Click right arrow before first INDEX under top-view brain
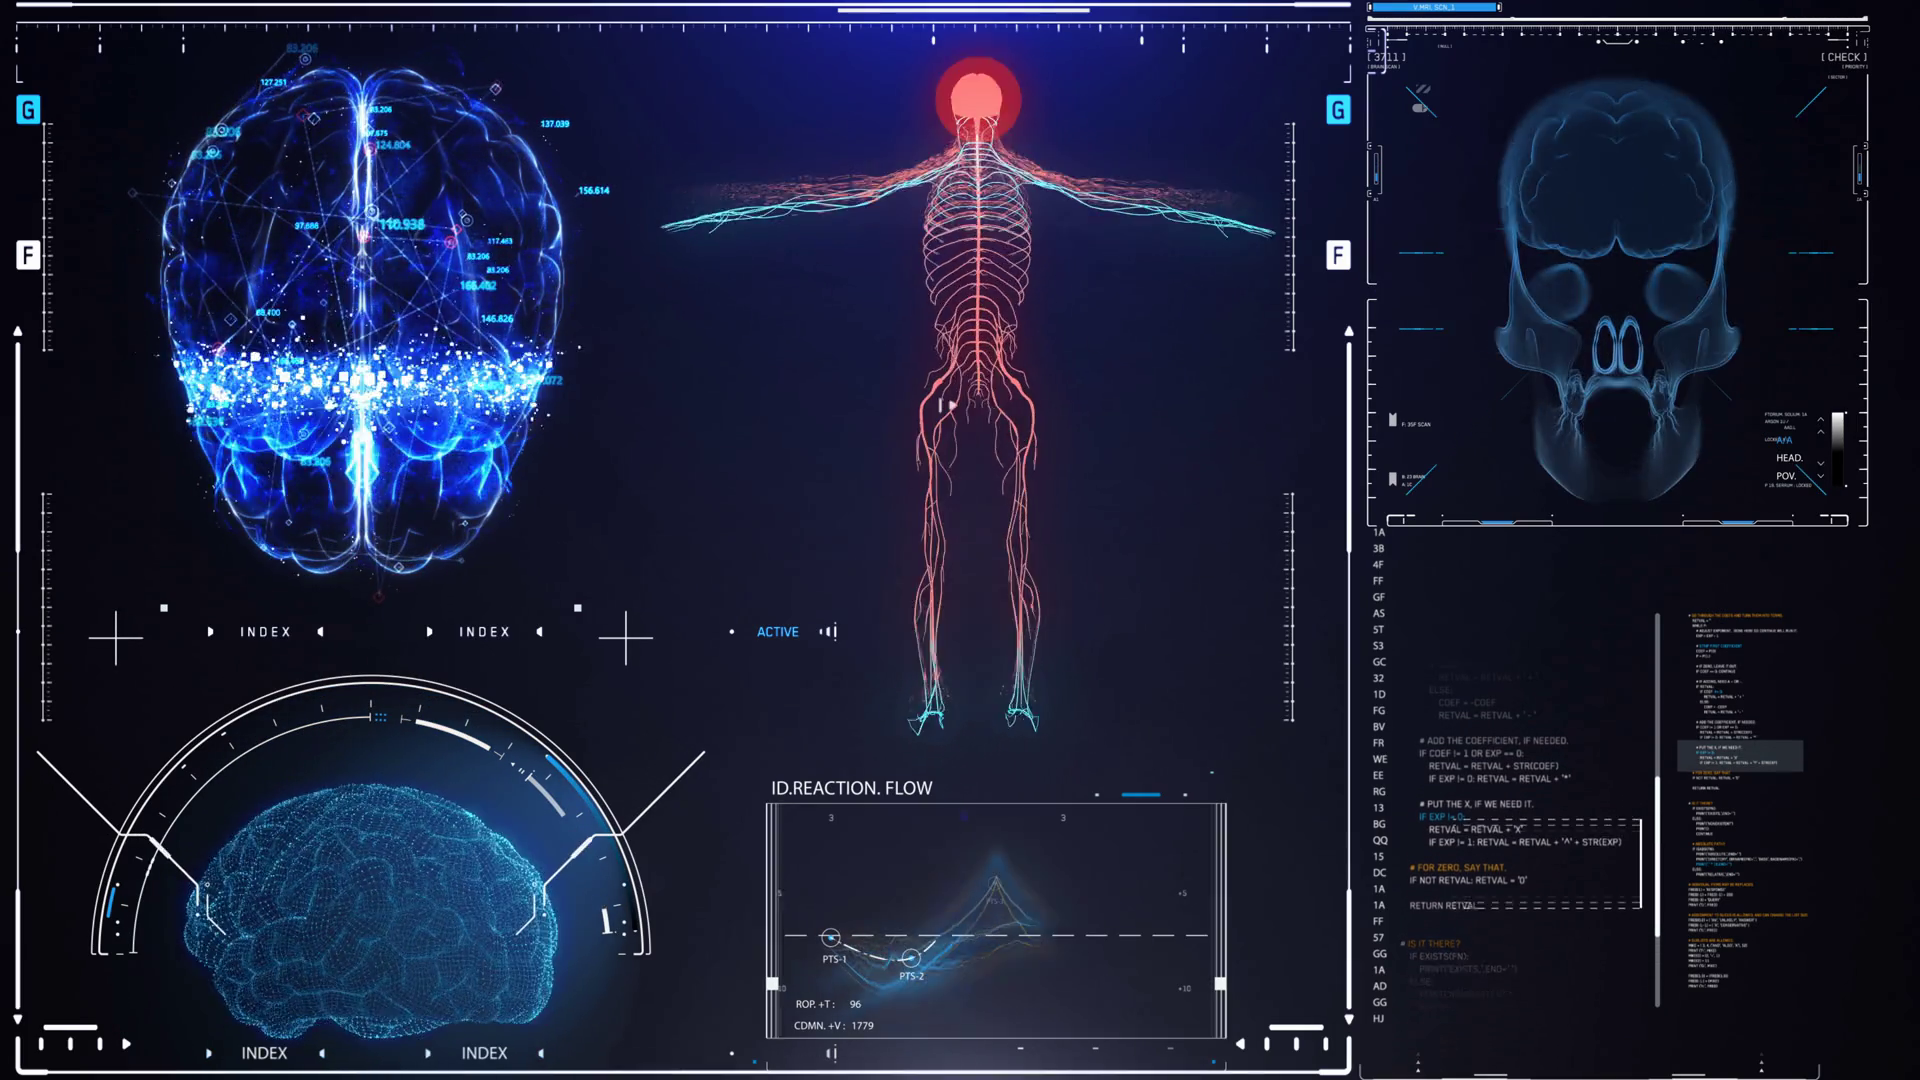This screenshot has width=1920, height=1080. coord(210,632)
